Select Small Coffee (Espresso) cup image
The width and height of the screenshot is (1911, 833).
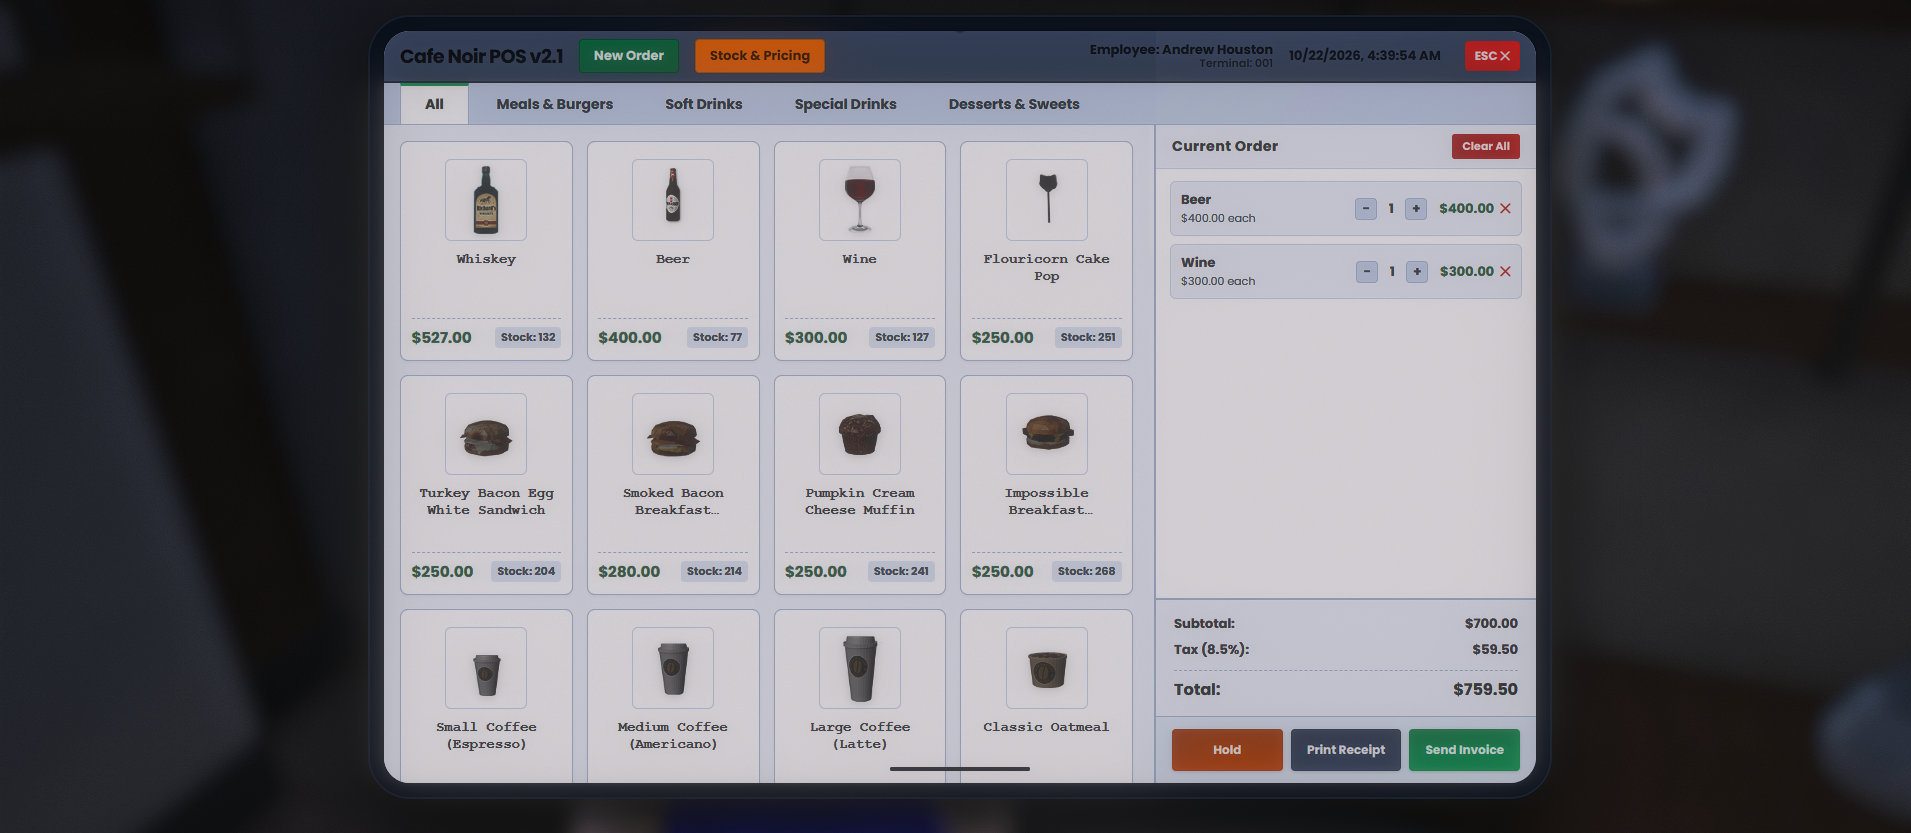(x=486, y=668)
